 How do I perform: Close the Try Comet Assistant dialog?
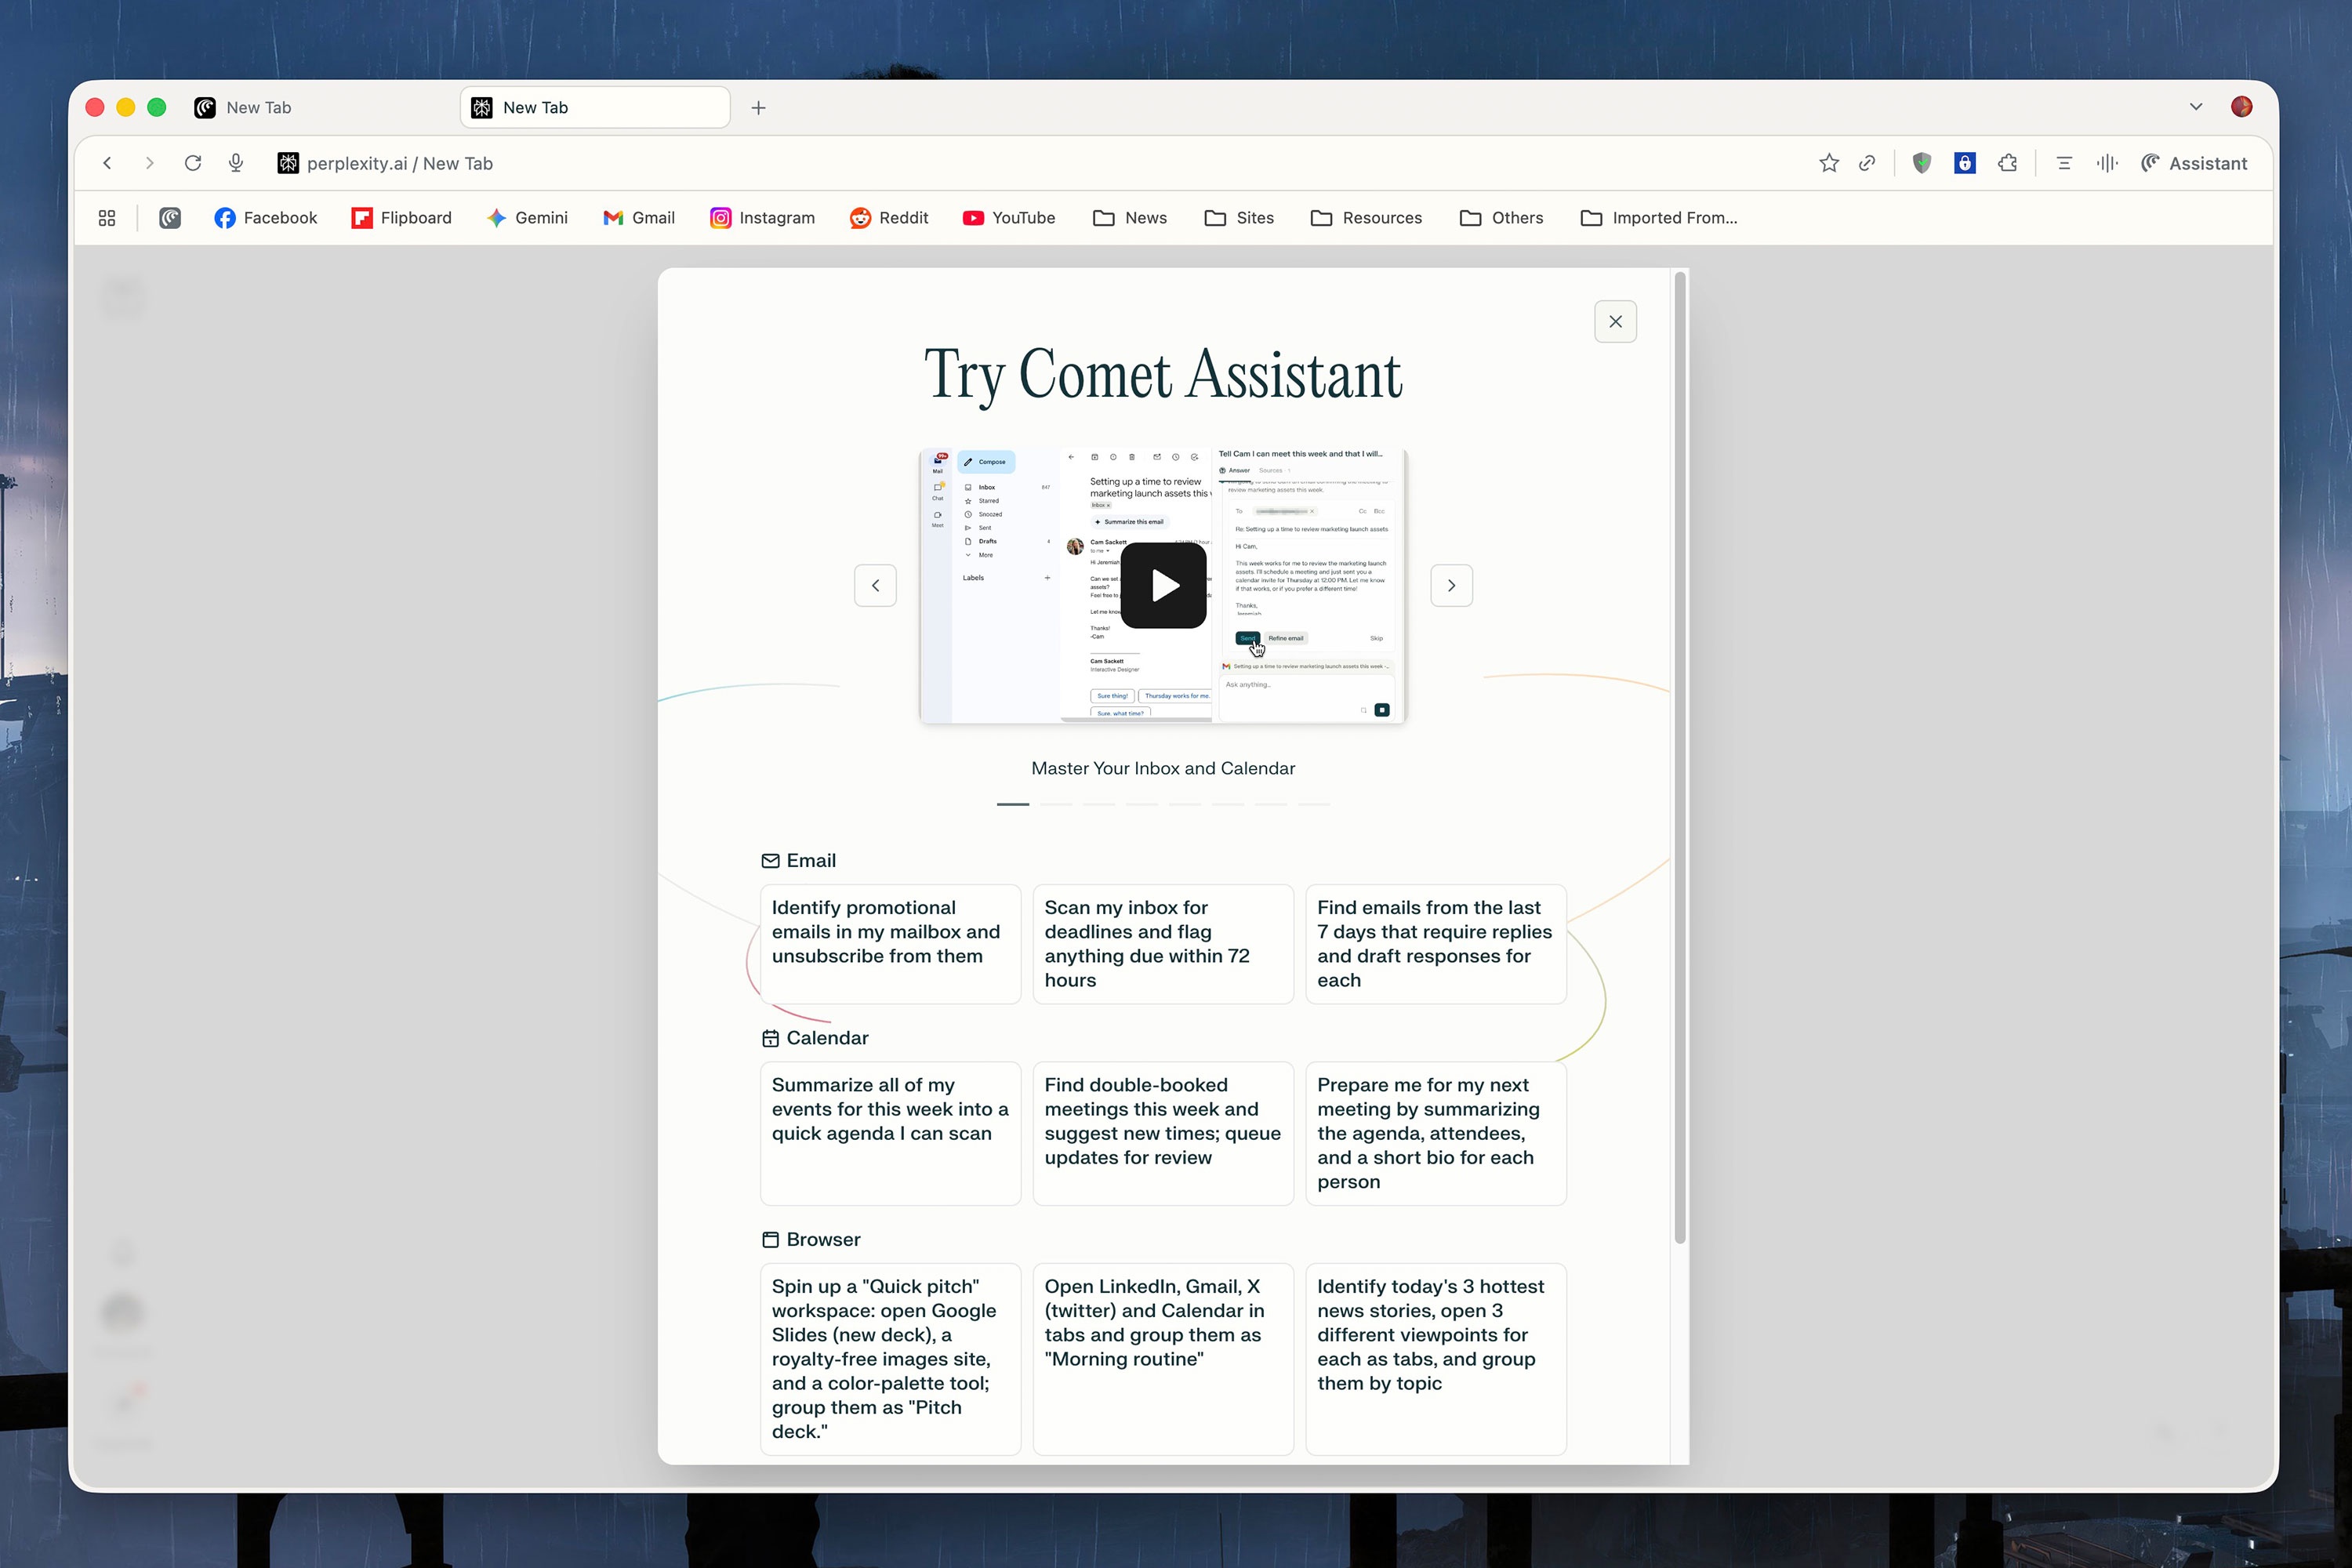click(1615, 322)
